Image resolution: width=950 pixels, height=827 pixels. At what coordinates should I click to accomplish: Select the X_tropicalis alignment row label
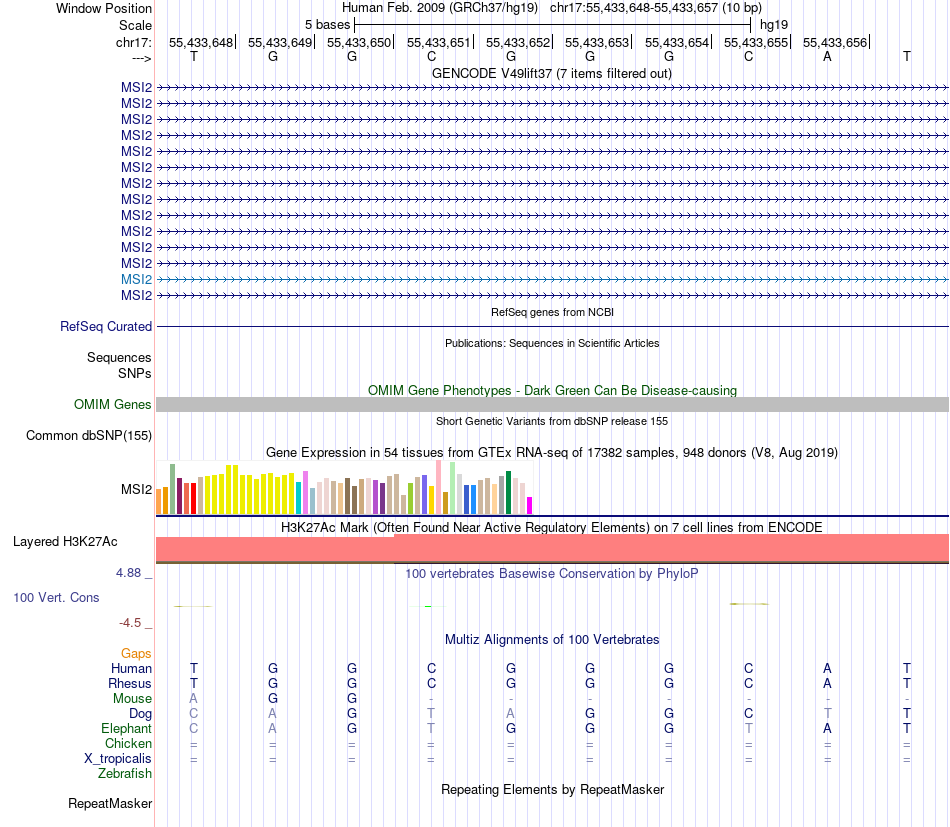118,759
